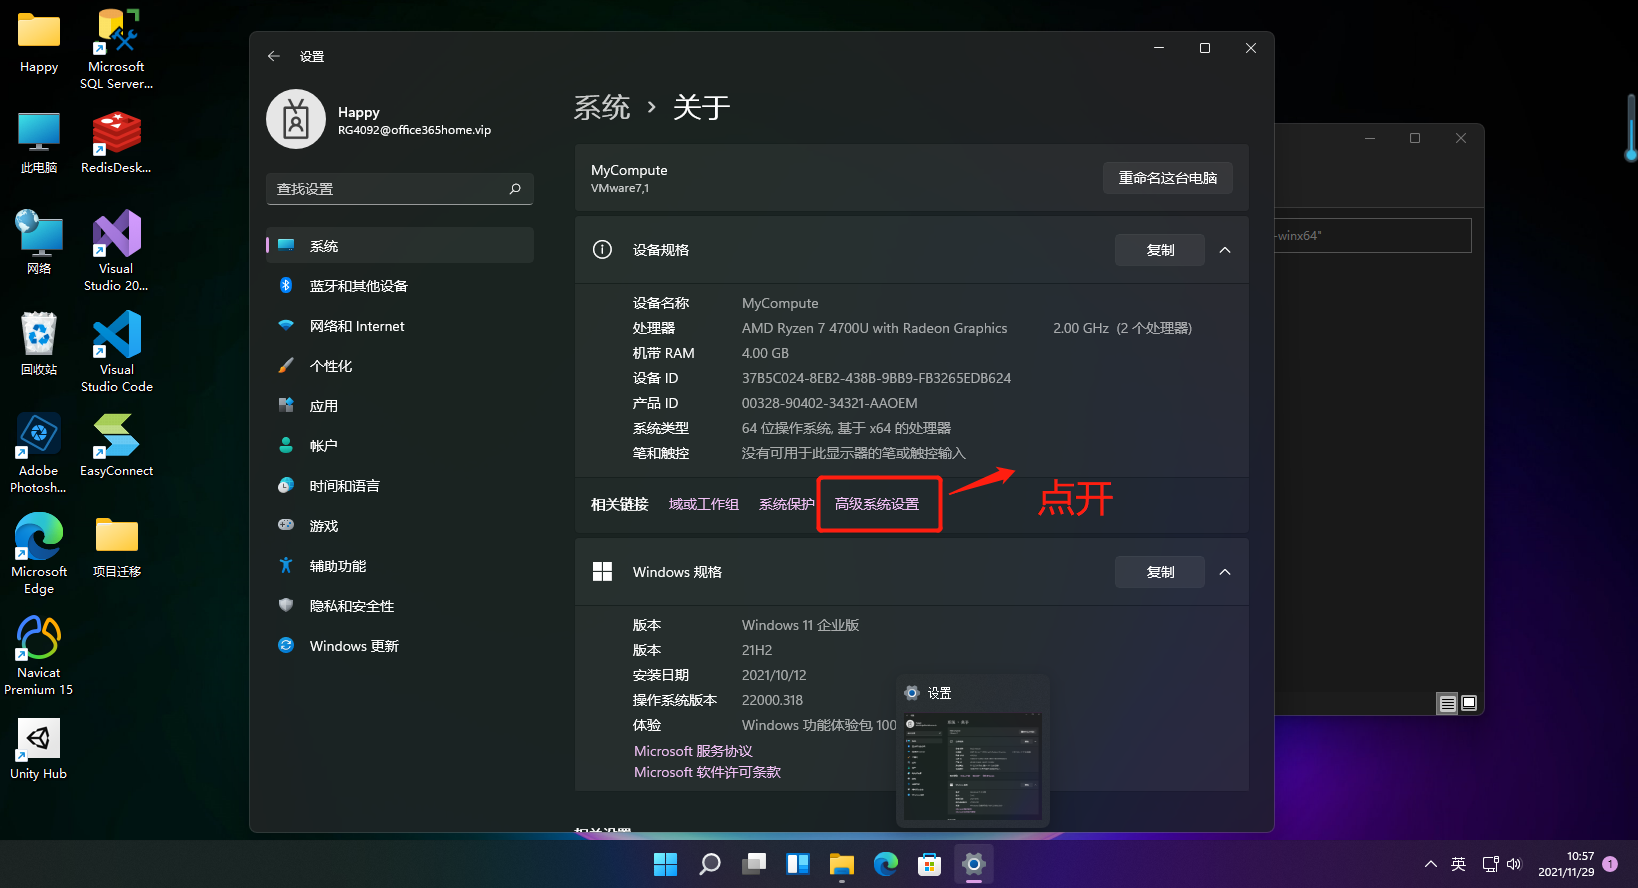Click the winx64 path field in background window

1372,236
